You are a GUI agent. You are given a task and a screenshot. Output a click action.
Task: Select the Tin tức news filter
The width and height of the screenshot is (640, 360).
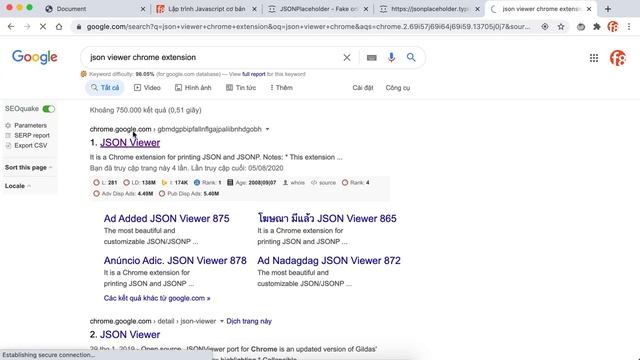241,88
